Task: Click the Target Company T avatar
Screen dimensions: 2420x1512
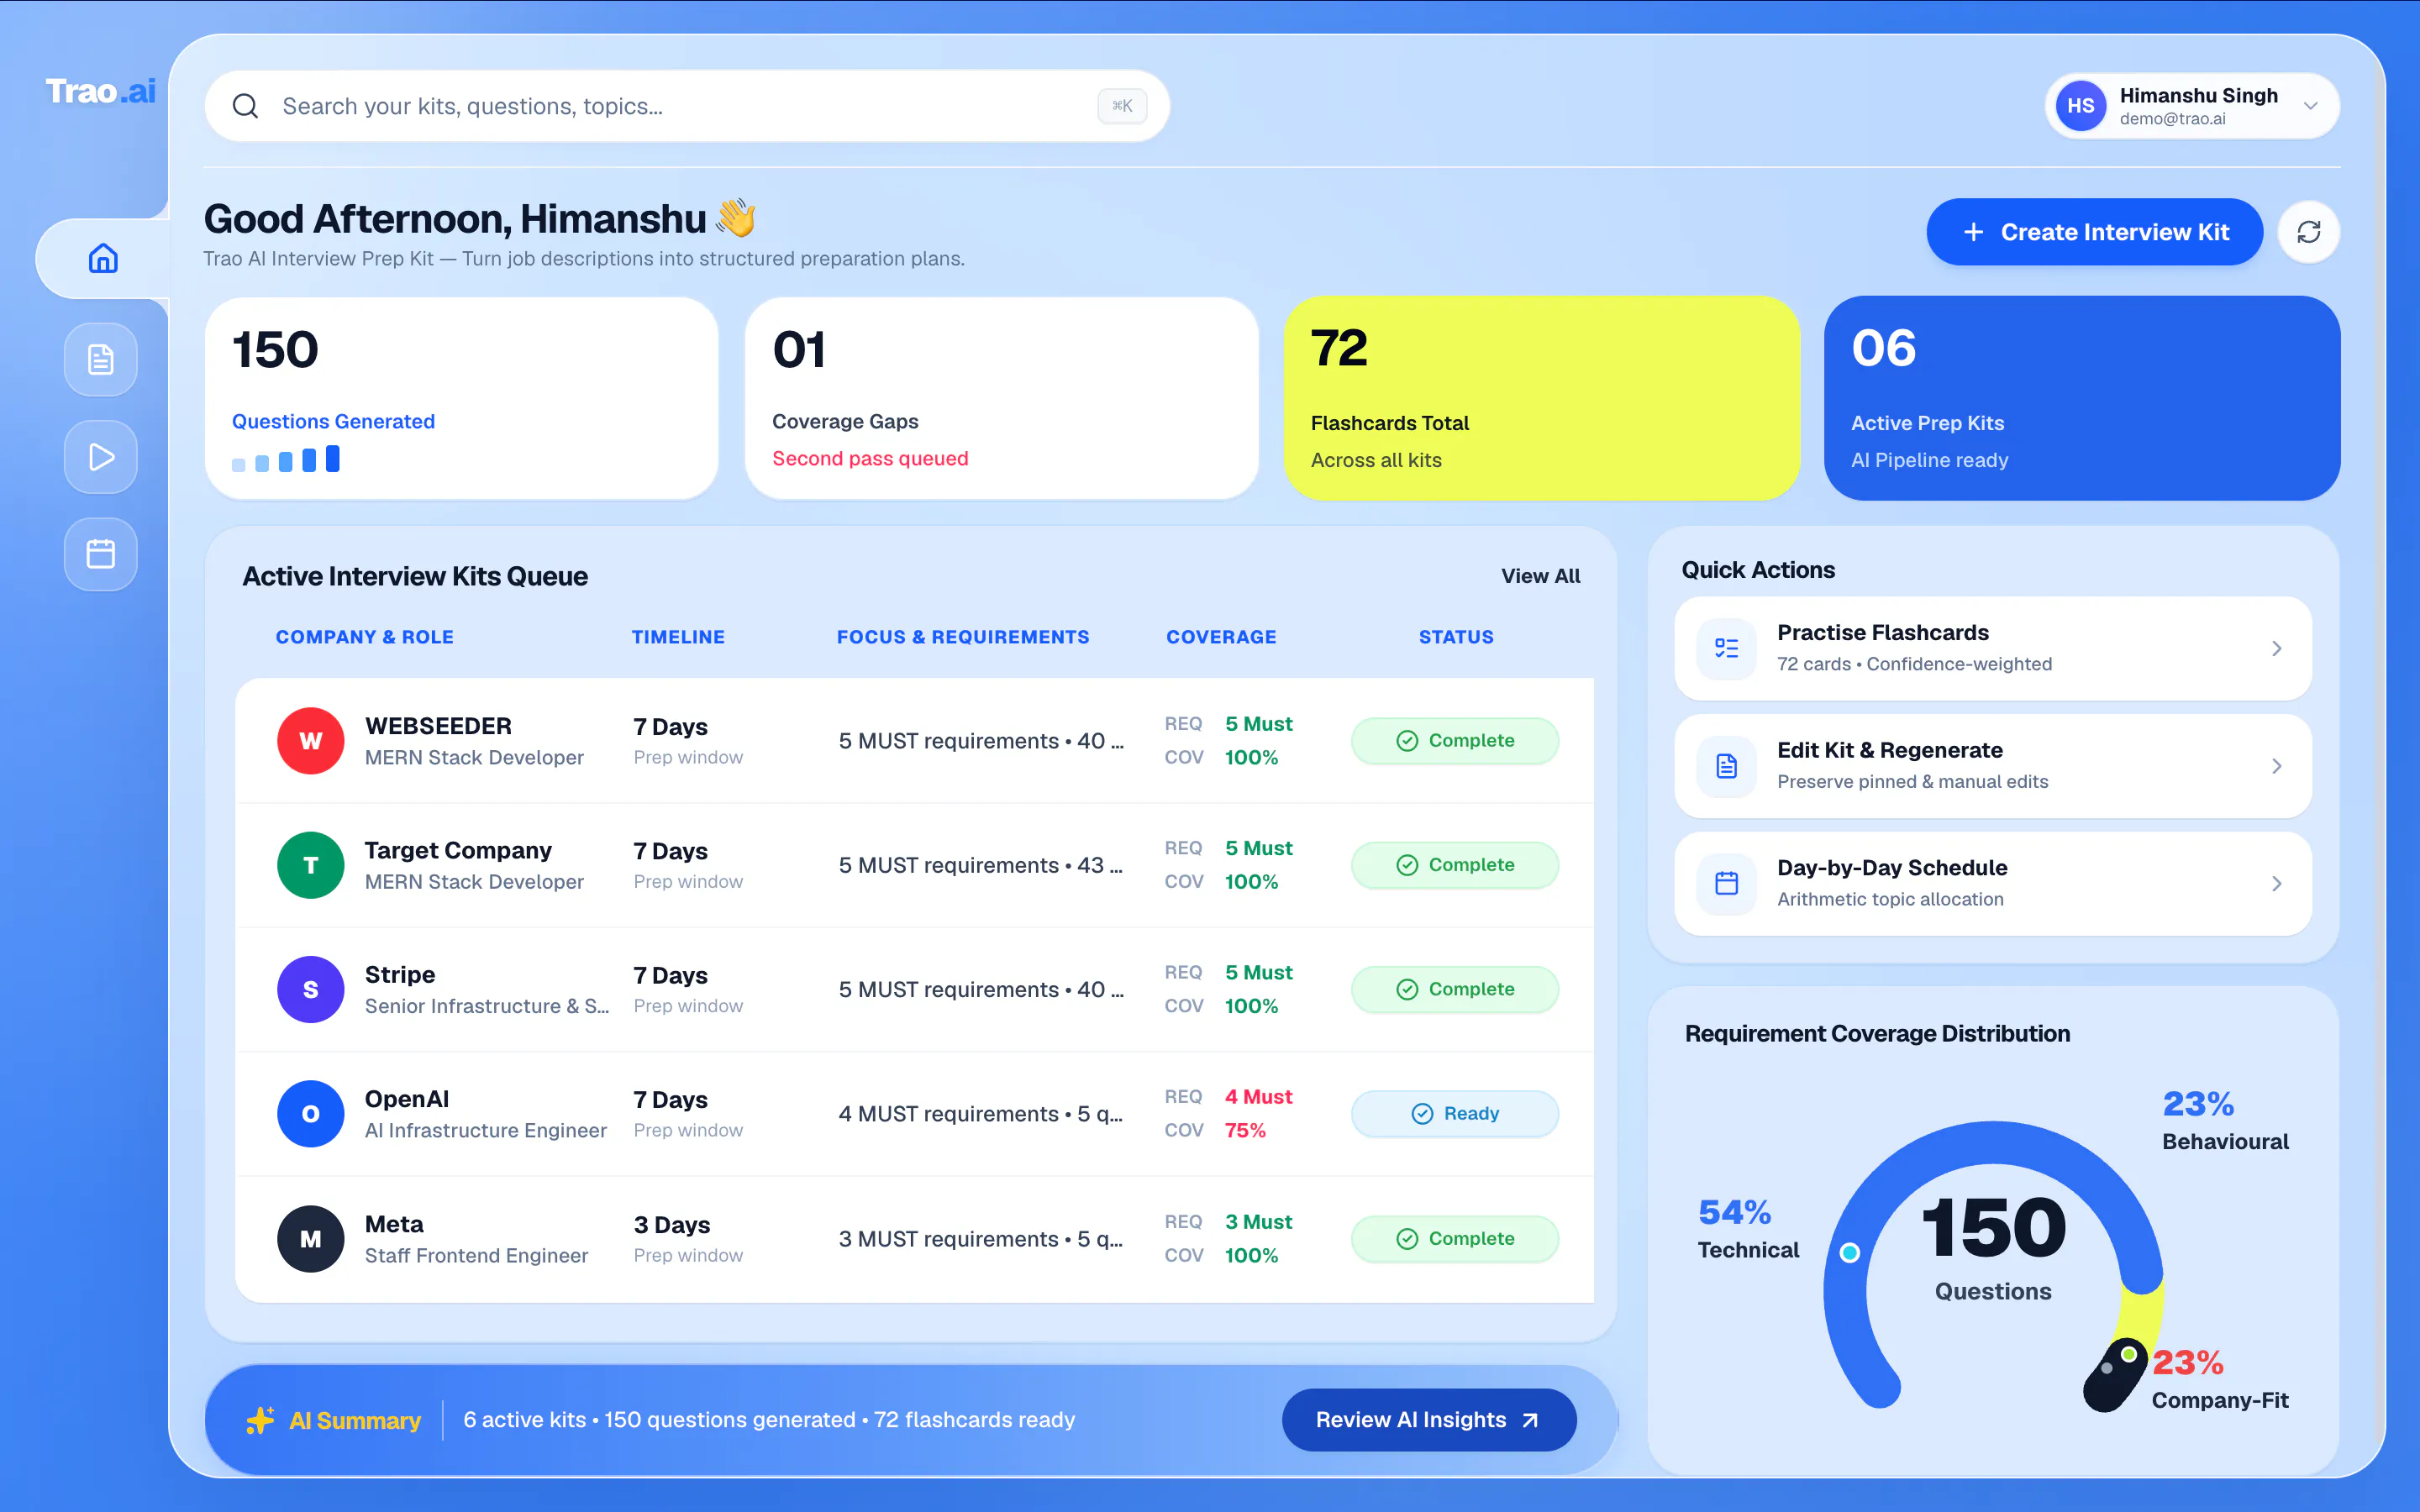Action: click(x=311, y=864)
